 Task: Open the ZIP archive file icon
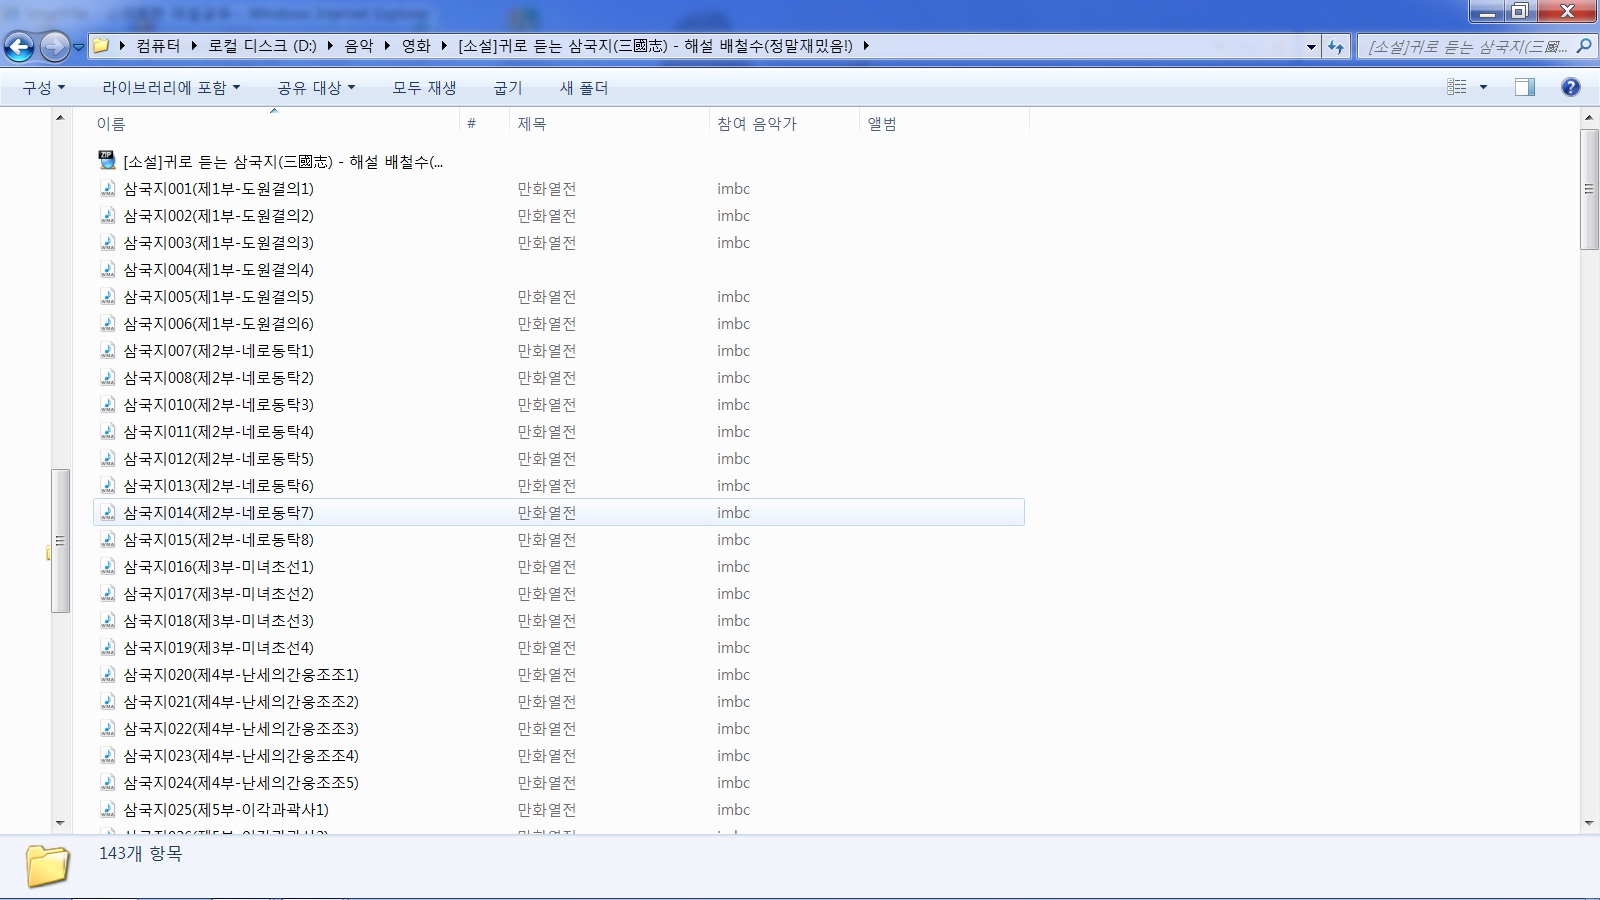(107, 161)
